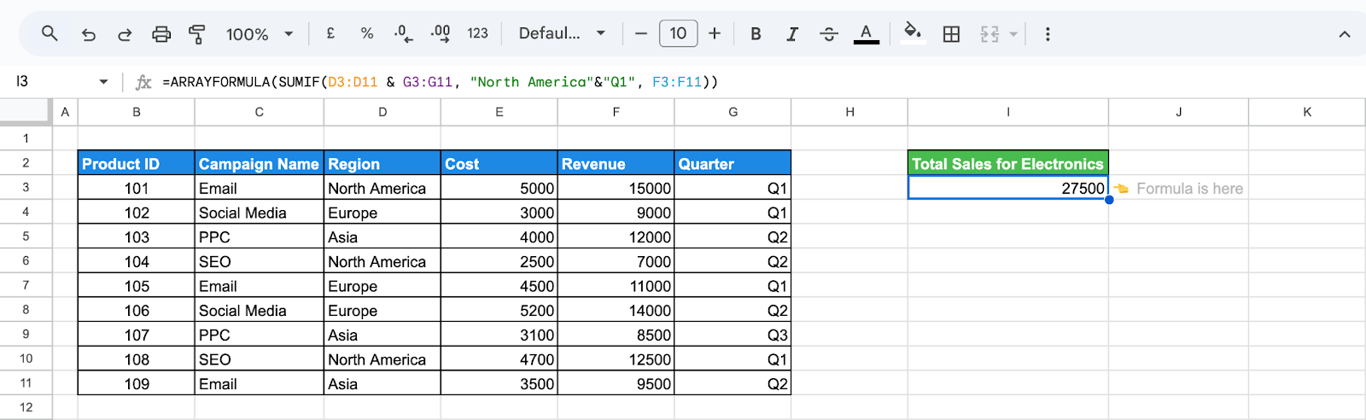Select column D header
The height and width of the screenshot is (420, 1366).
tap(382, 112)
